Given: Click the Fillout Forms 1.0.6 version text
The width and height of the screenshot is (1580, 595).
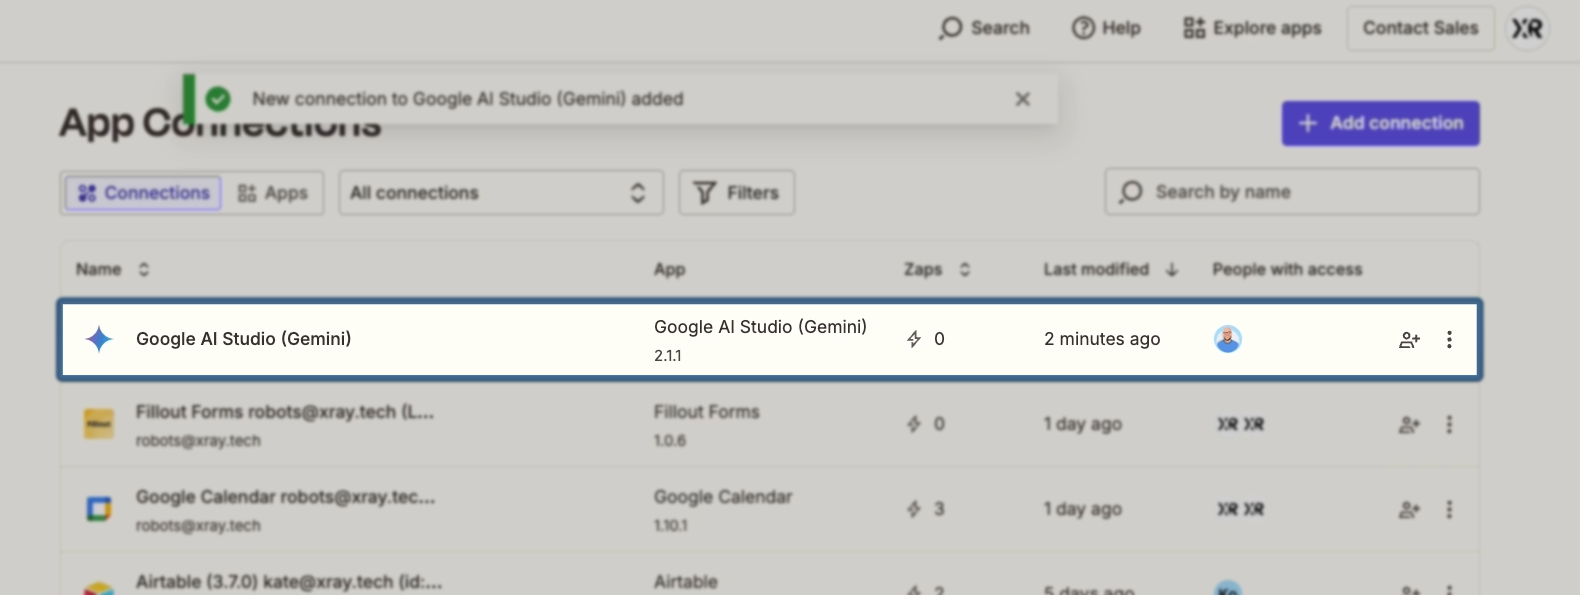Looking at the screenshot, I should pos(670,440).
